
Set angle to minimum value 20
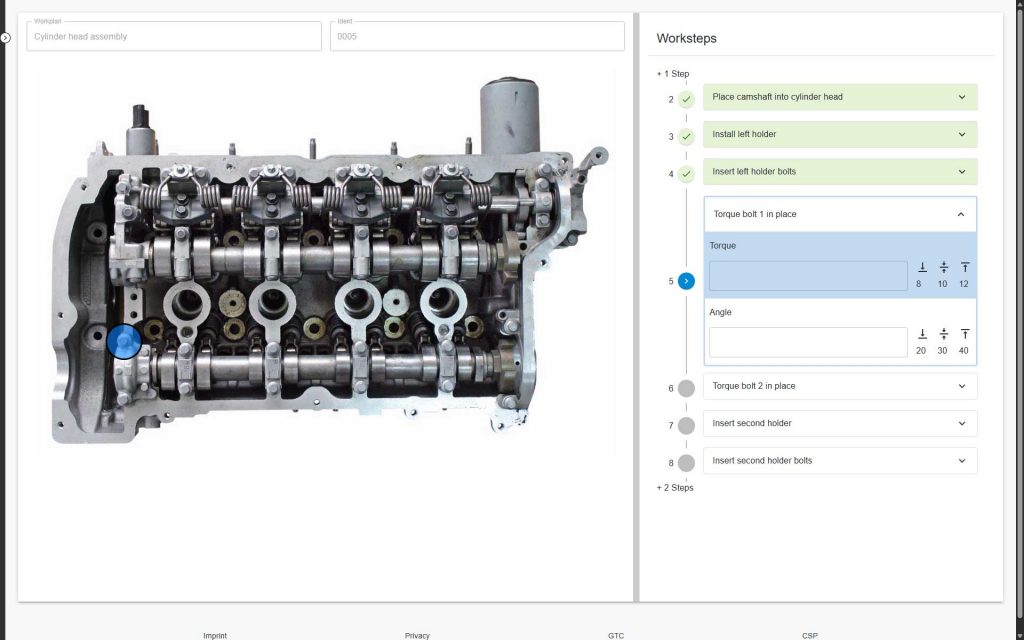pos(922,341)
